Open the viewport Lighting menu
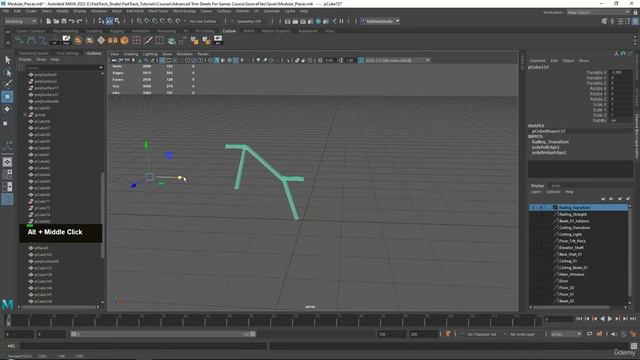640x360 pixels. (x=150, y=54)
